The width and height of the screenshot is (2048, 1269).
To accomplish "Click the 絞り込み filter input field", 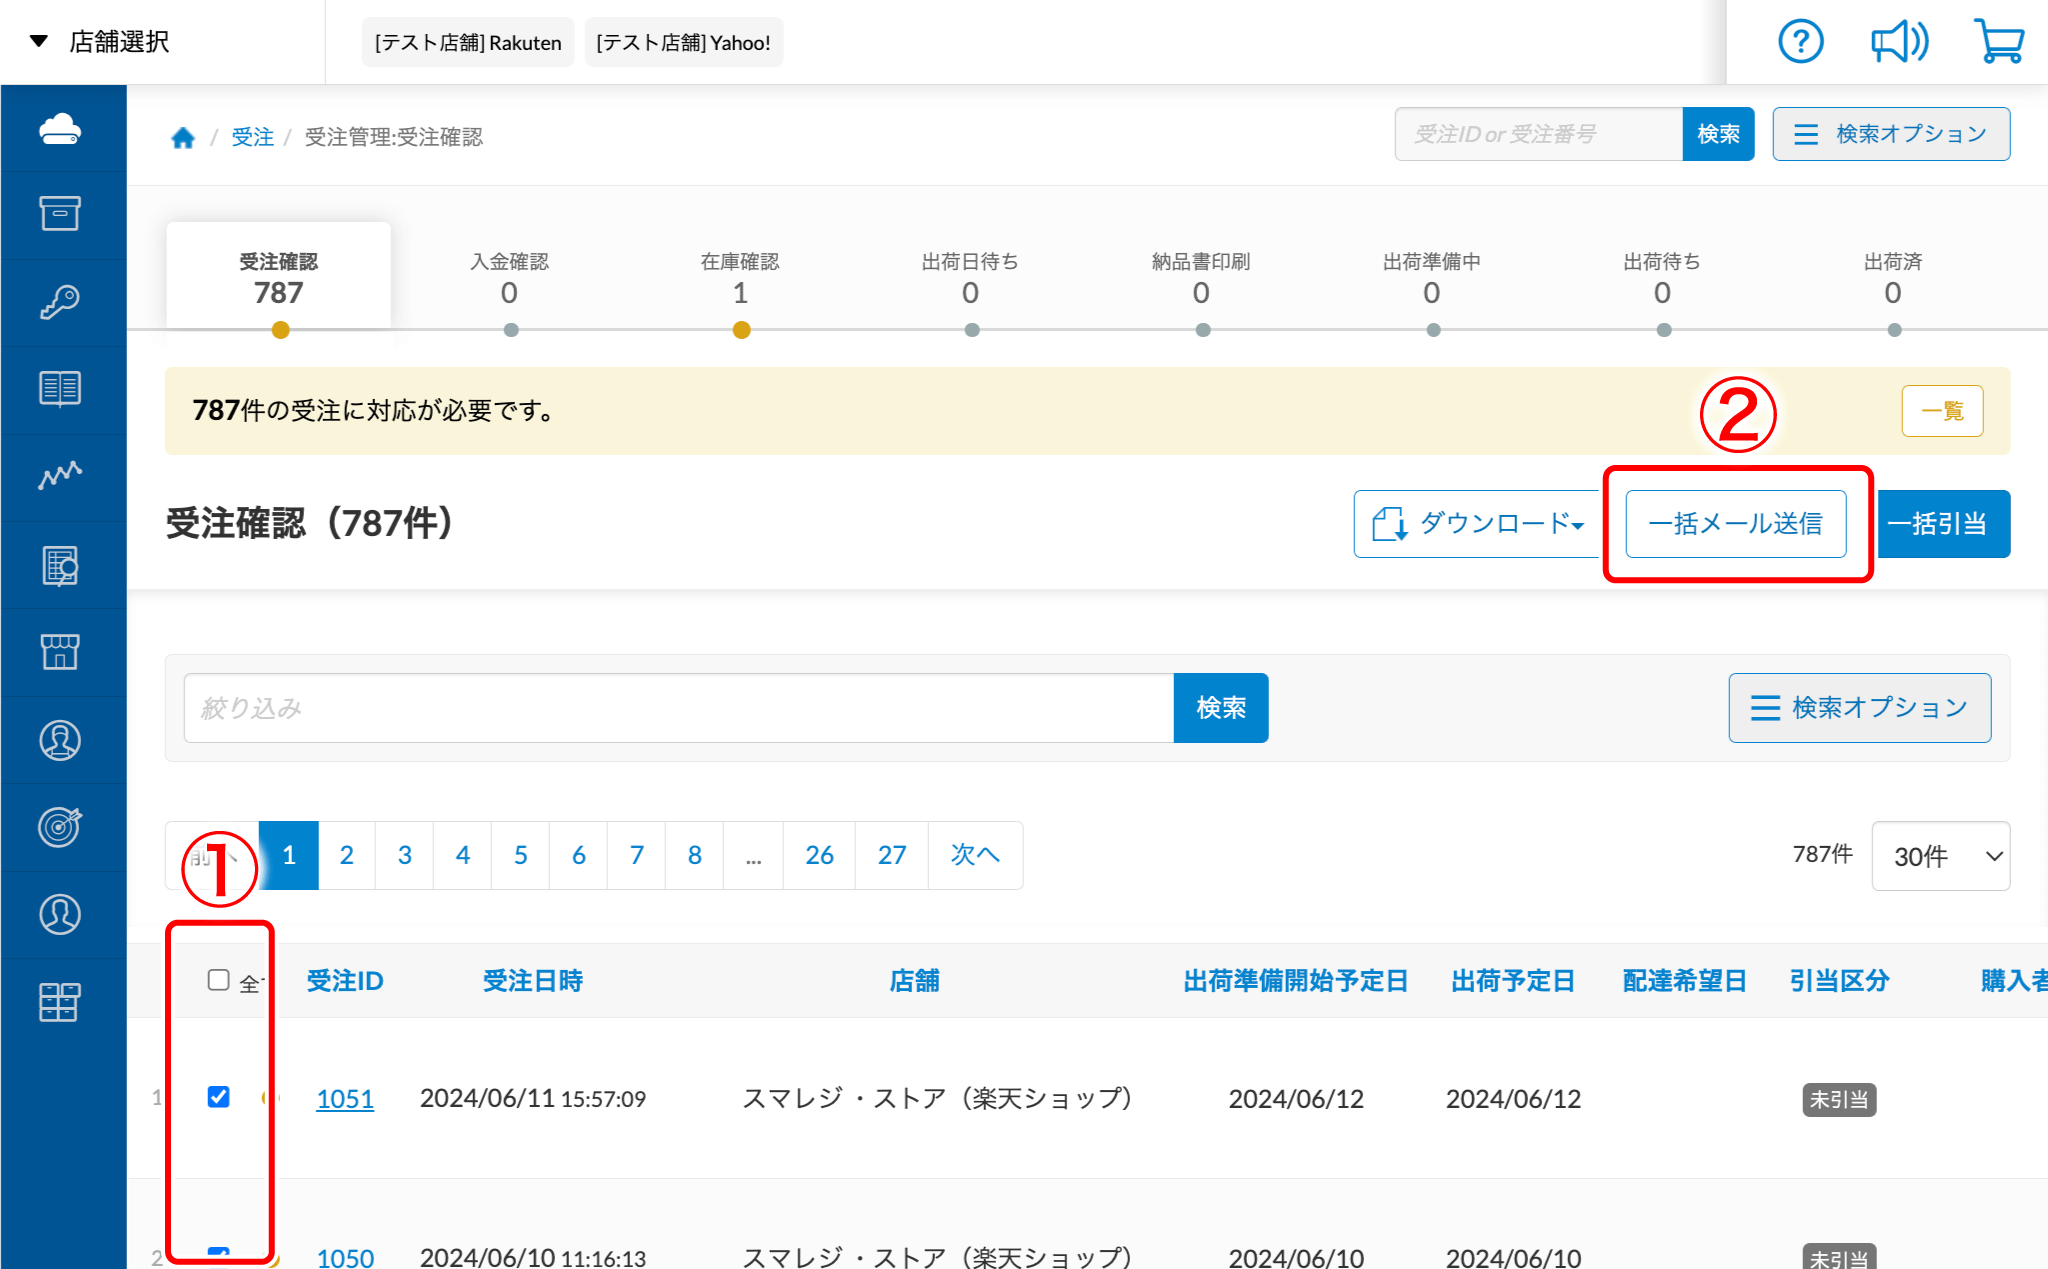I will click(678, 708).
